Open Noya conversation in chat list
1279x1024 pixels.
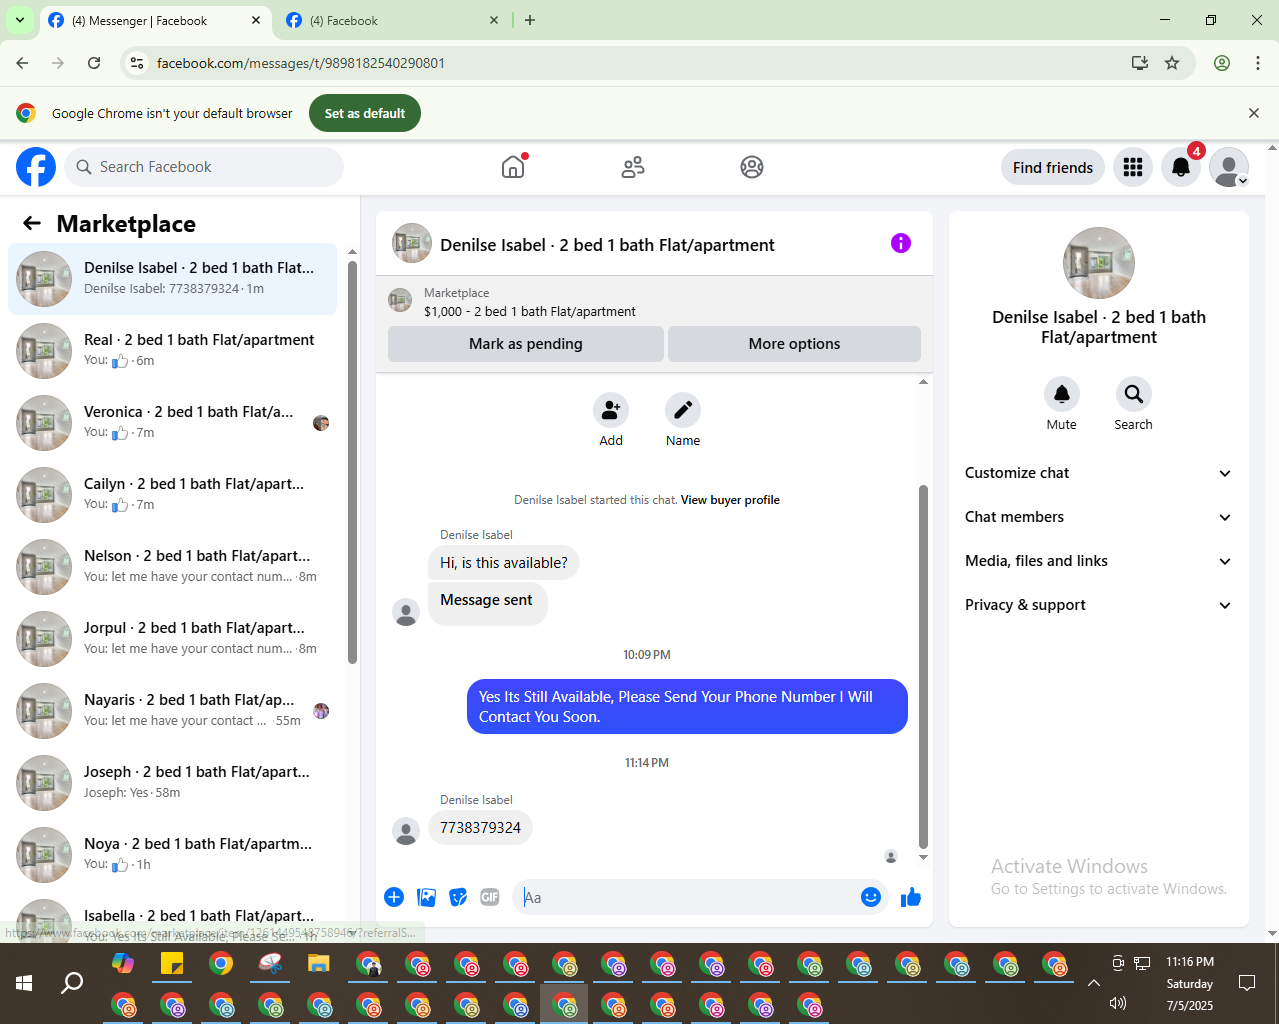click(x=173, y=855)
